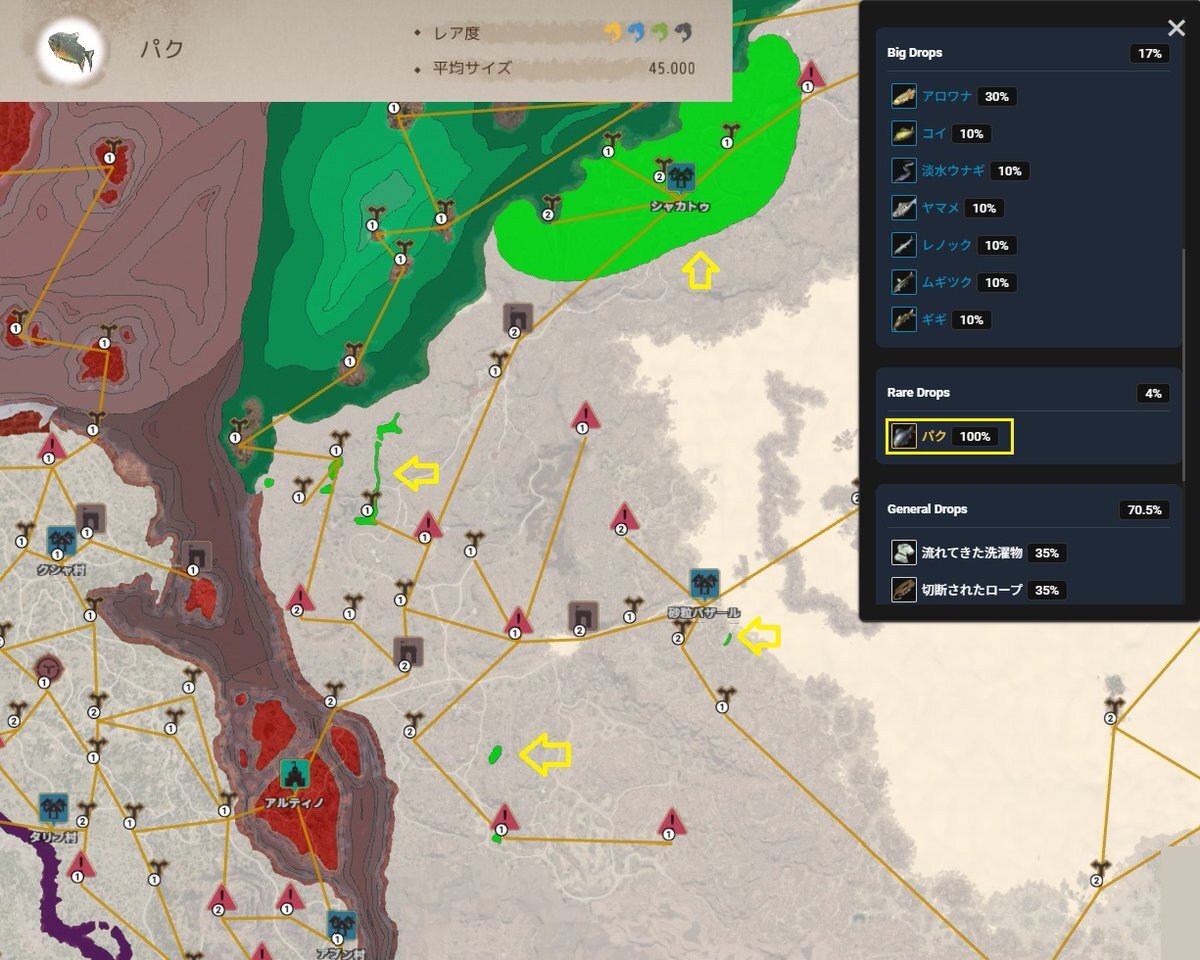Click the タリフ村 village icon
Image resolution: width=1200 pixels, height=960 pixels.
pos(53,808)
